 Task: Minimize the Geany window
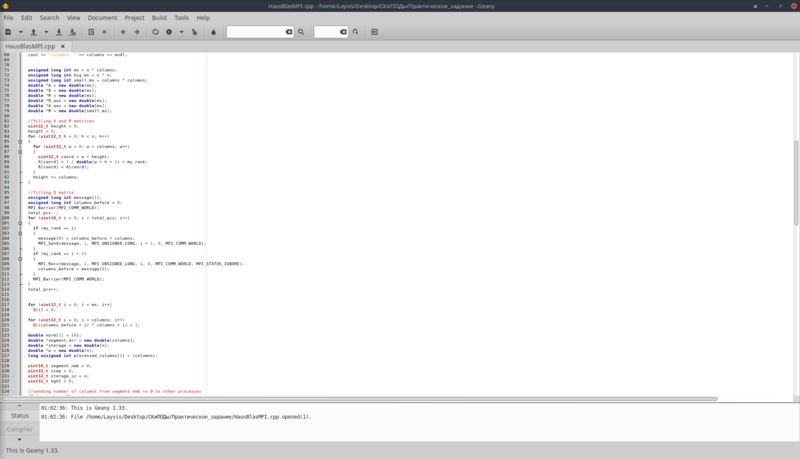pyautogui.click(x=767, y=6)
